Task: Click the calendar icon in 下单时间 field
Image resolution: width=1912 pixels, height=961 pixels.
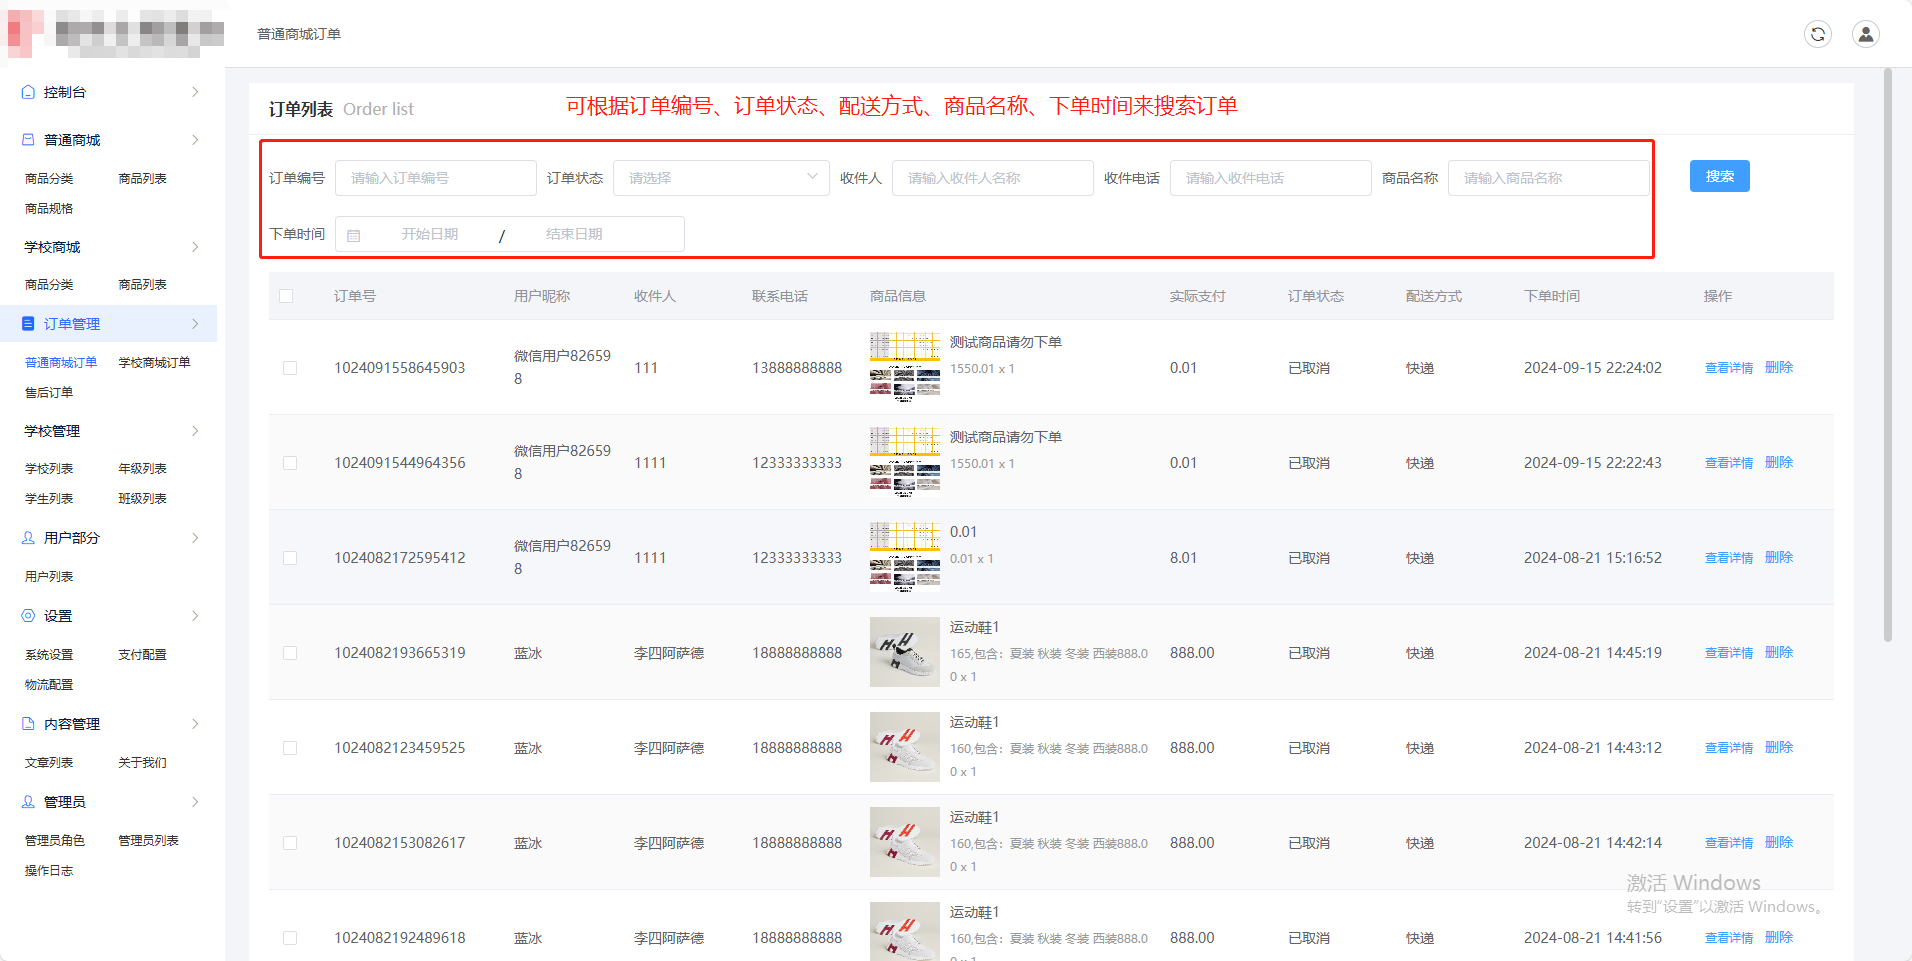Action: tap(353, 235)
